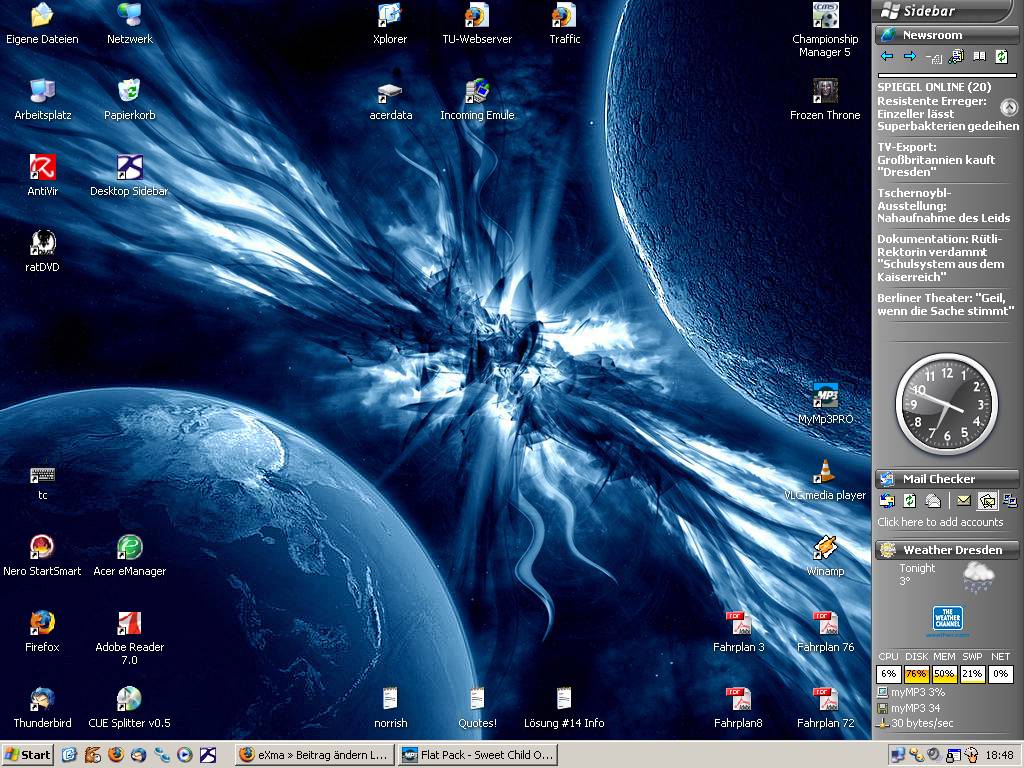Viewport: 1024px width, 768px height.
Task: Click the CPU 6% usage meter
Action: (x=888, y=673)
